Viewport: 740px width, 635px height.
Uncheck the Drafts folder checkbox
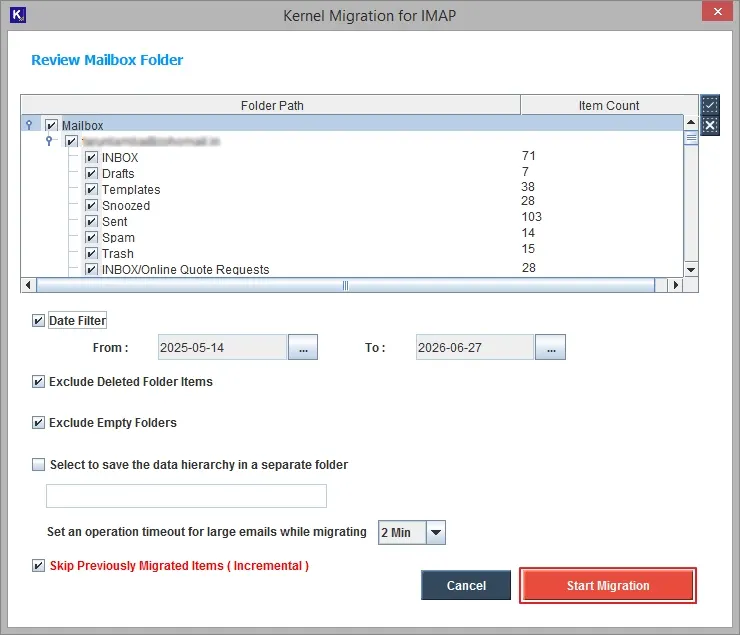pos(91,173)
